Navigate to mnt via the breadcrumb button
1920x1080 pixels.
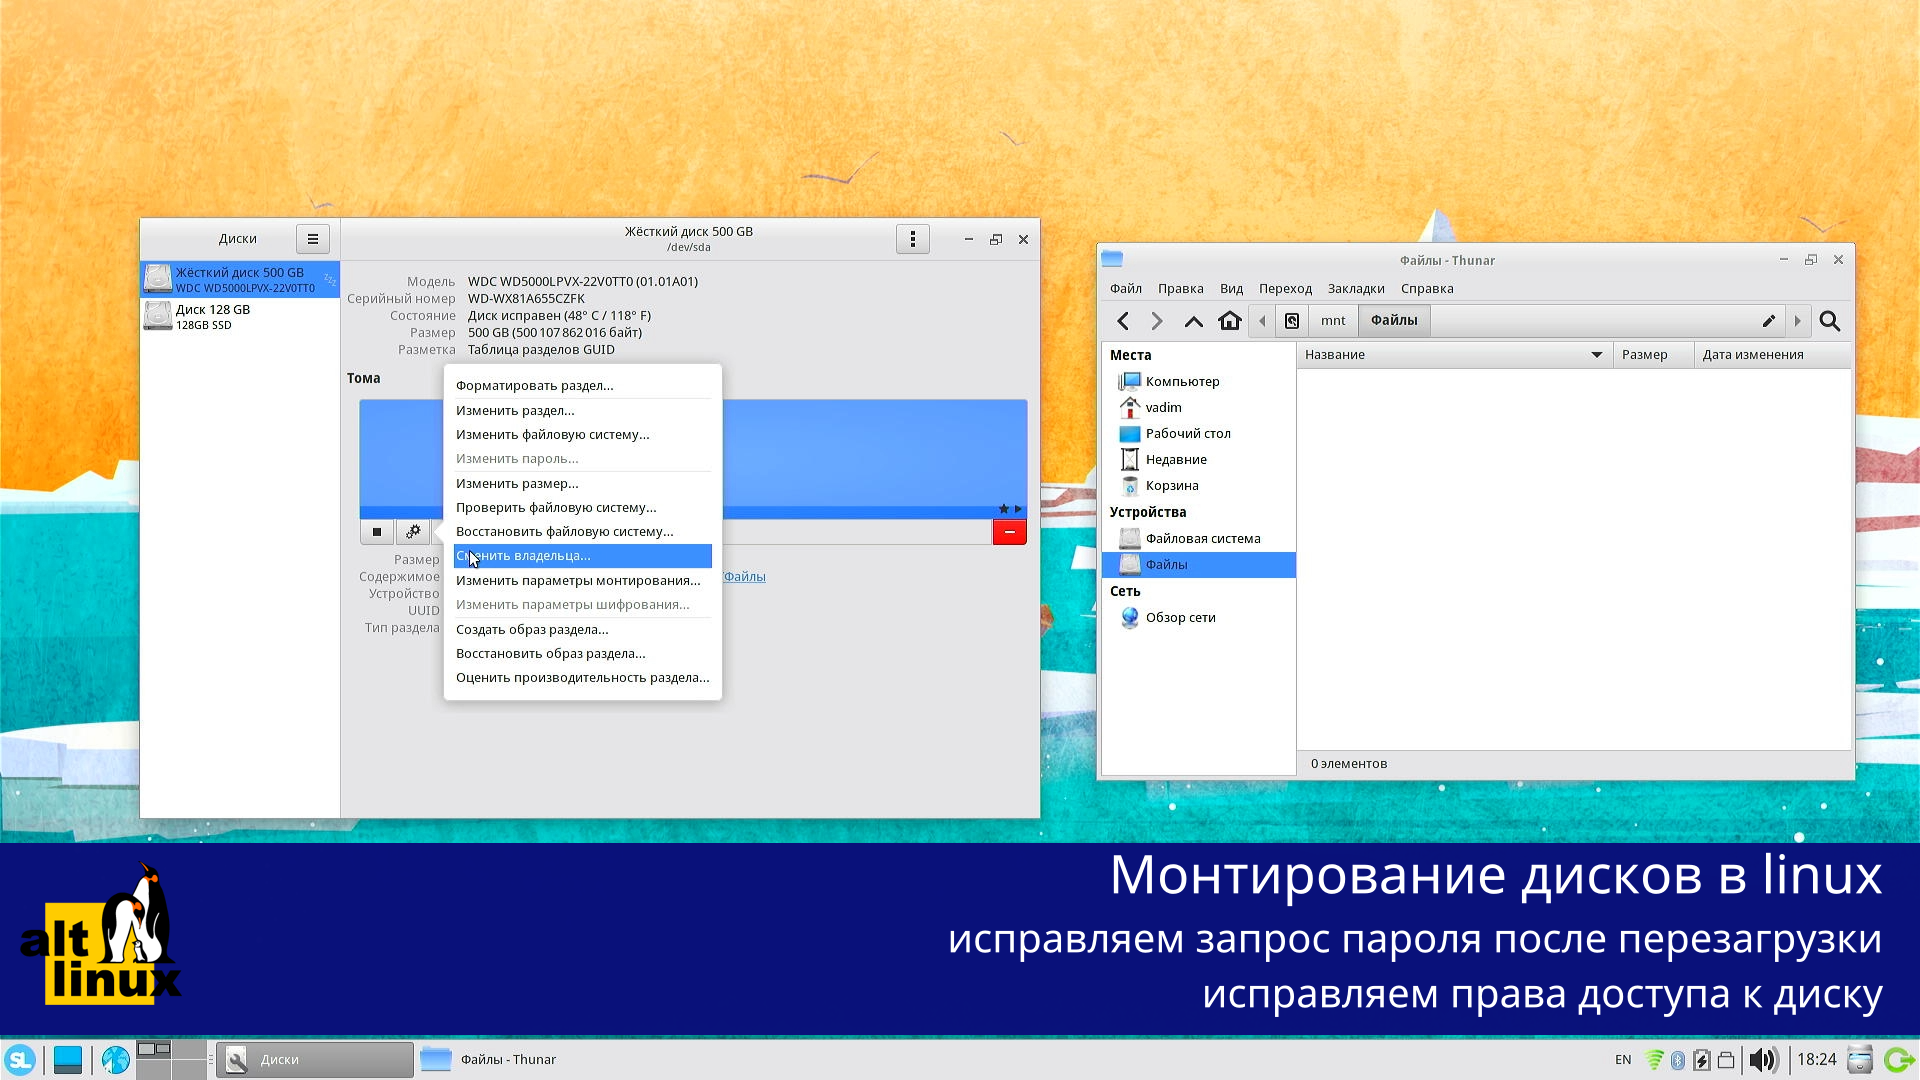tap(1333, 320)
